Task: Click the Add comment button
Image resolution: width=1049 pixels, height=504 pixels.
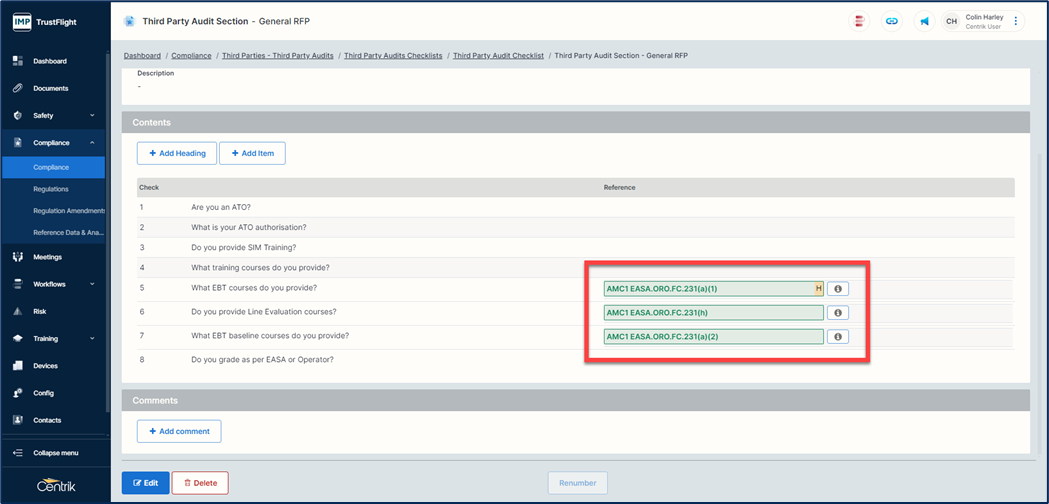Action: click(179, 431)
